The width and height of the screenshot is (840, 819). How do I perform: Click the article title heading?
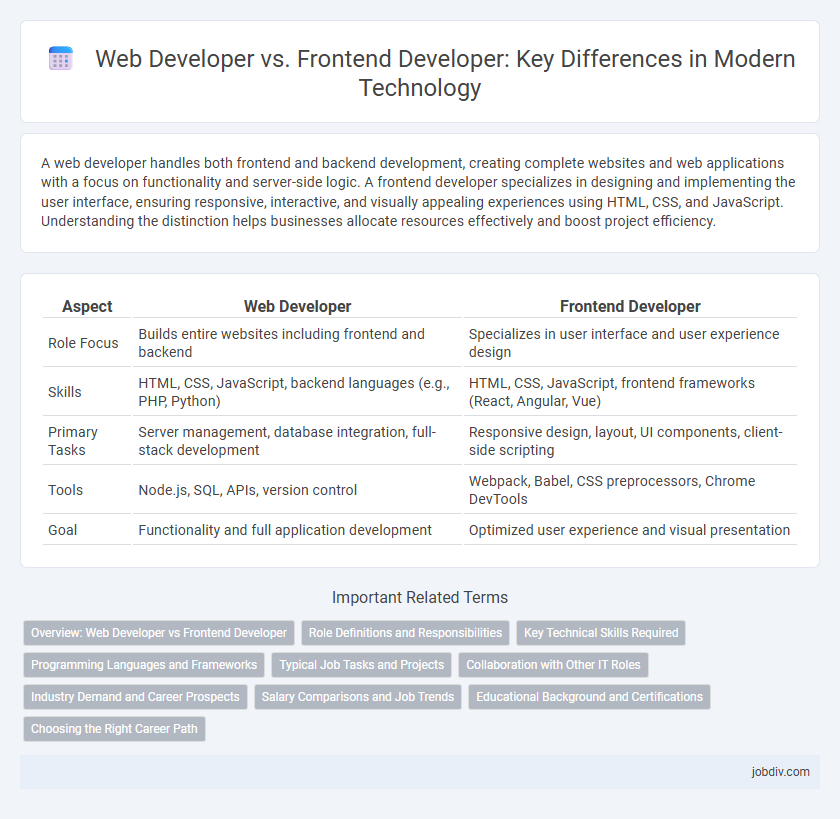tap(445, 73)
